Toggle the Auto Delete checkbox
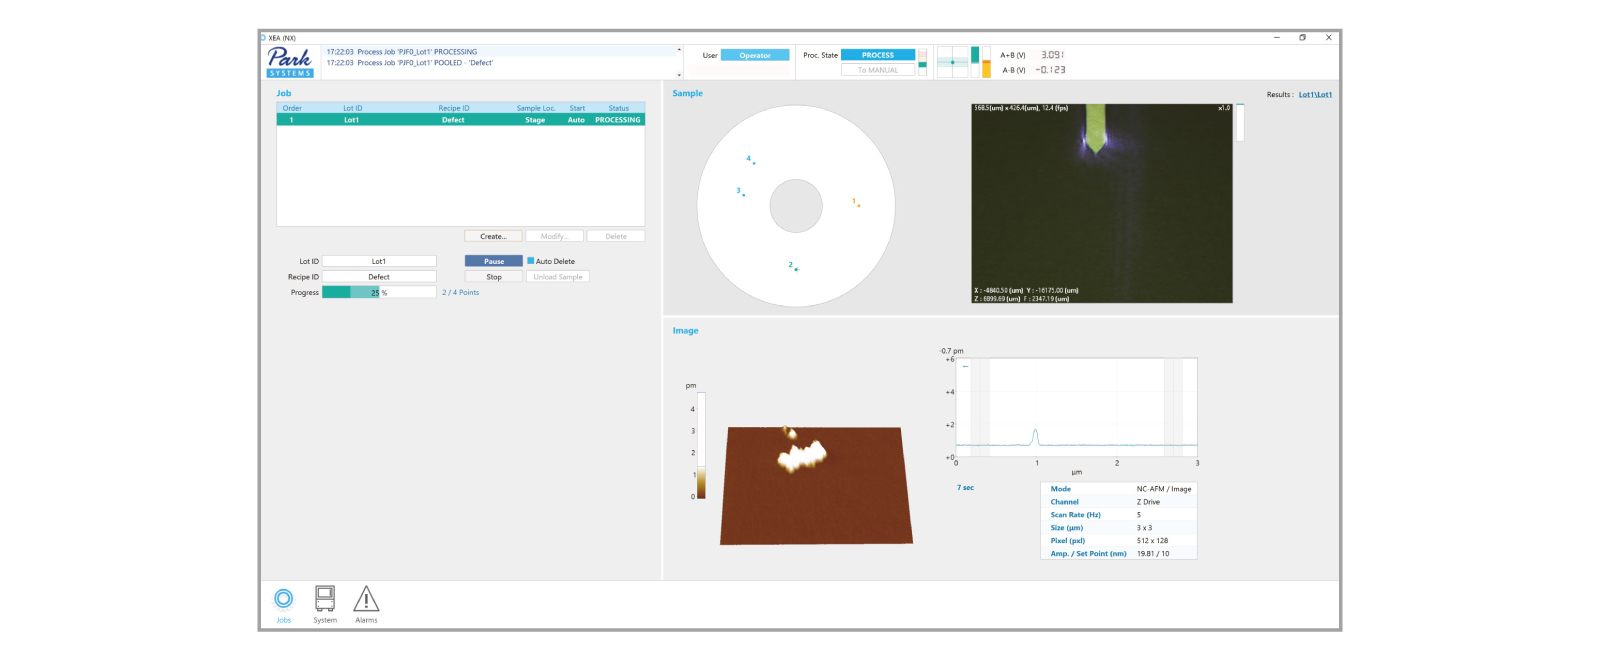The height and width of the screenshot is (660, 1600). click(x=531, y=261)
